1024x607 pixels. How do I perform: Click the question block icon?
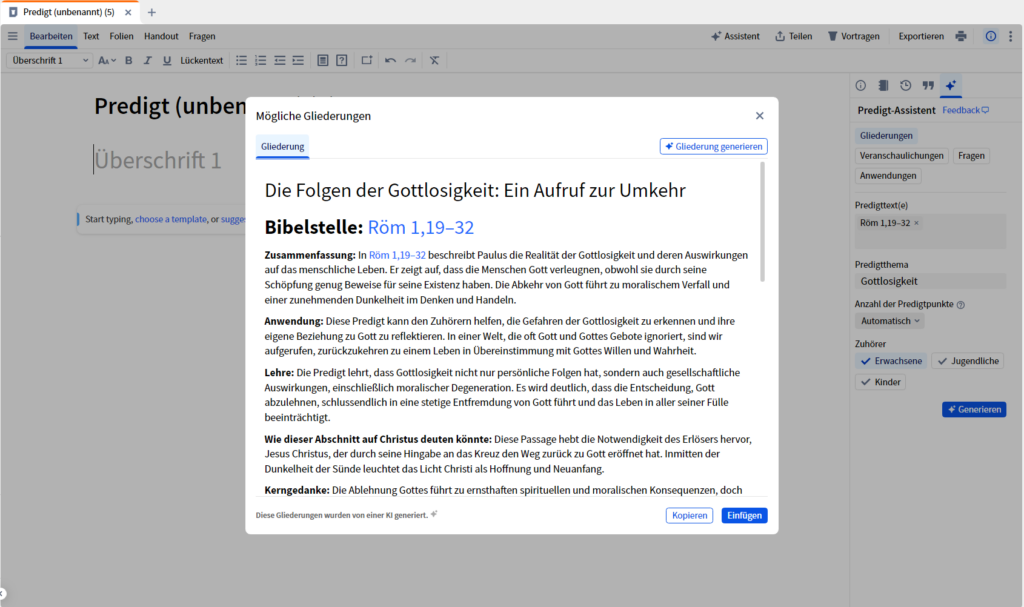point(342,60)
